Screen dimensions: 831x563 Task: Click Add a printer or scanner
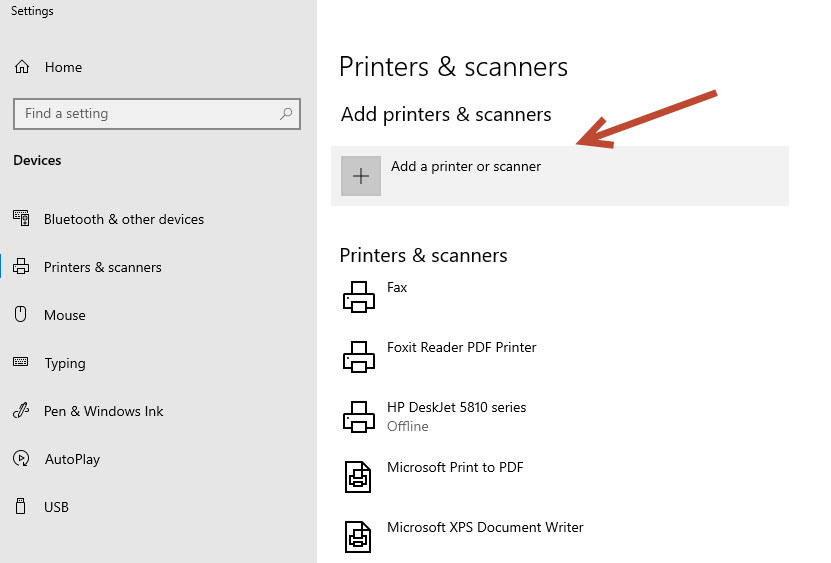point(560,176)
